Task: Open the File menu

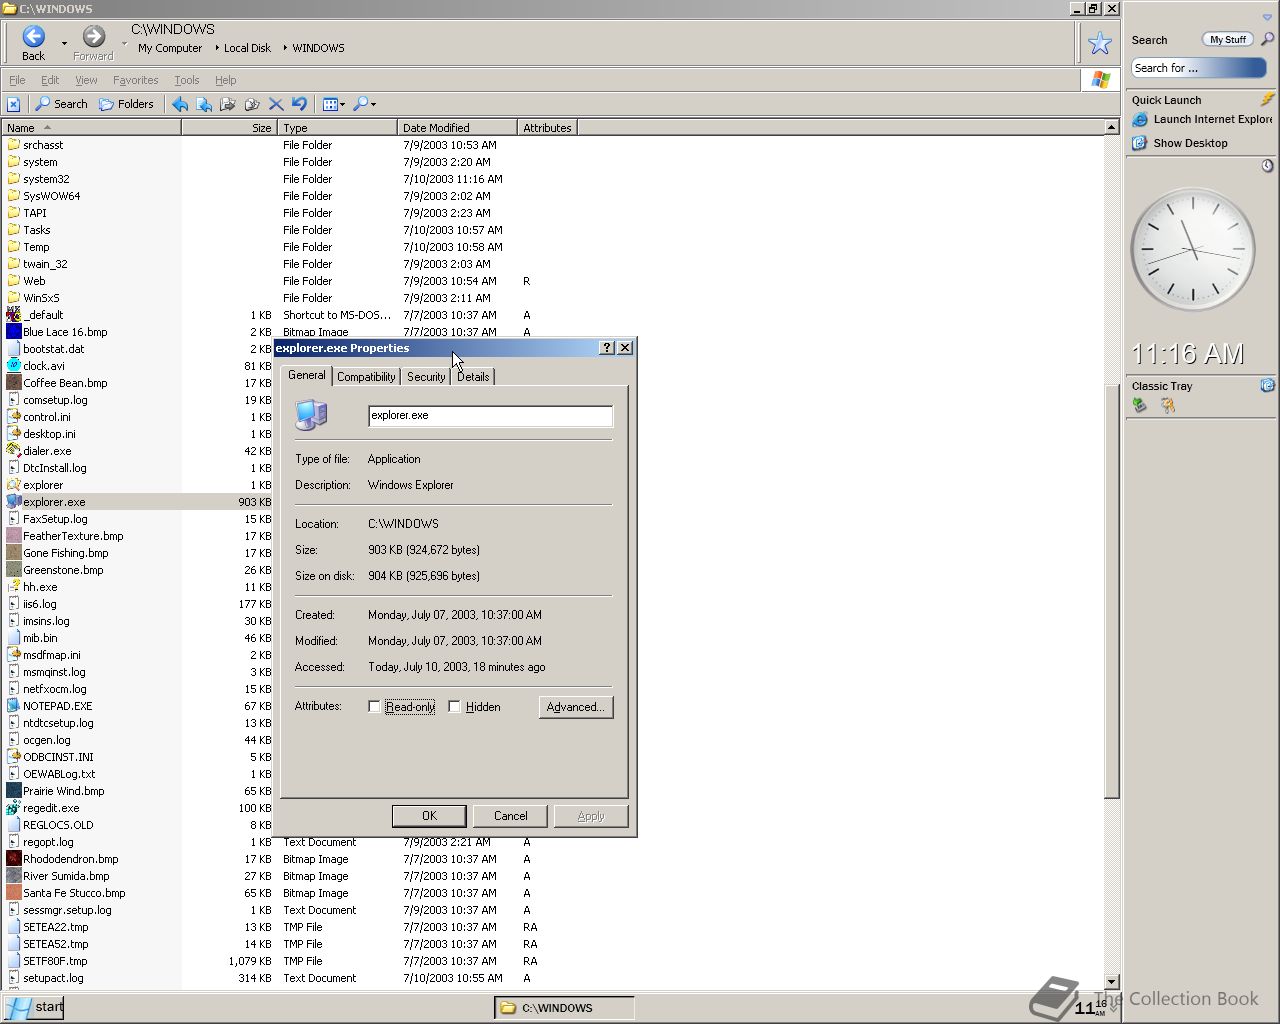Action: (x=17, y=80)
